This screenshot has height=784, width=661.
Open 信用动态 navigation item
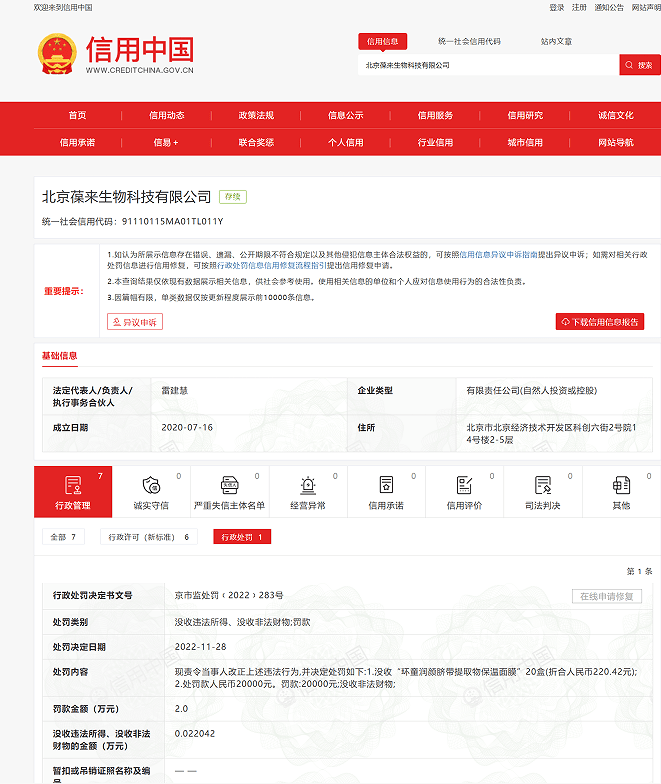tap(166, 116)
